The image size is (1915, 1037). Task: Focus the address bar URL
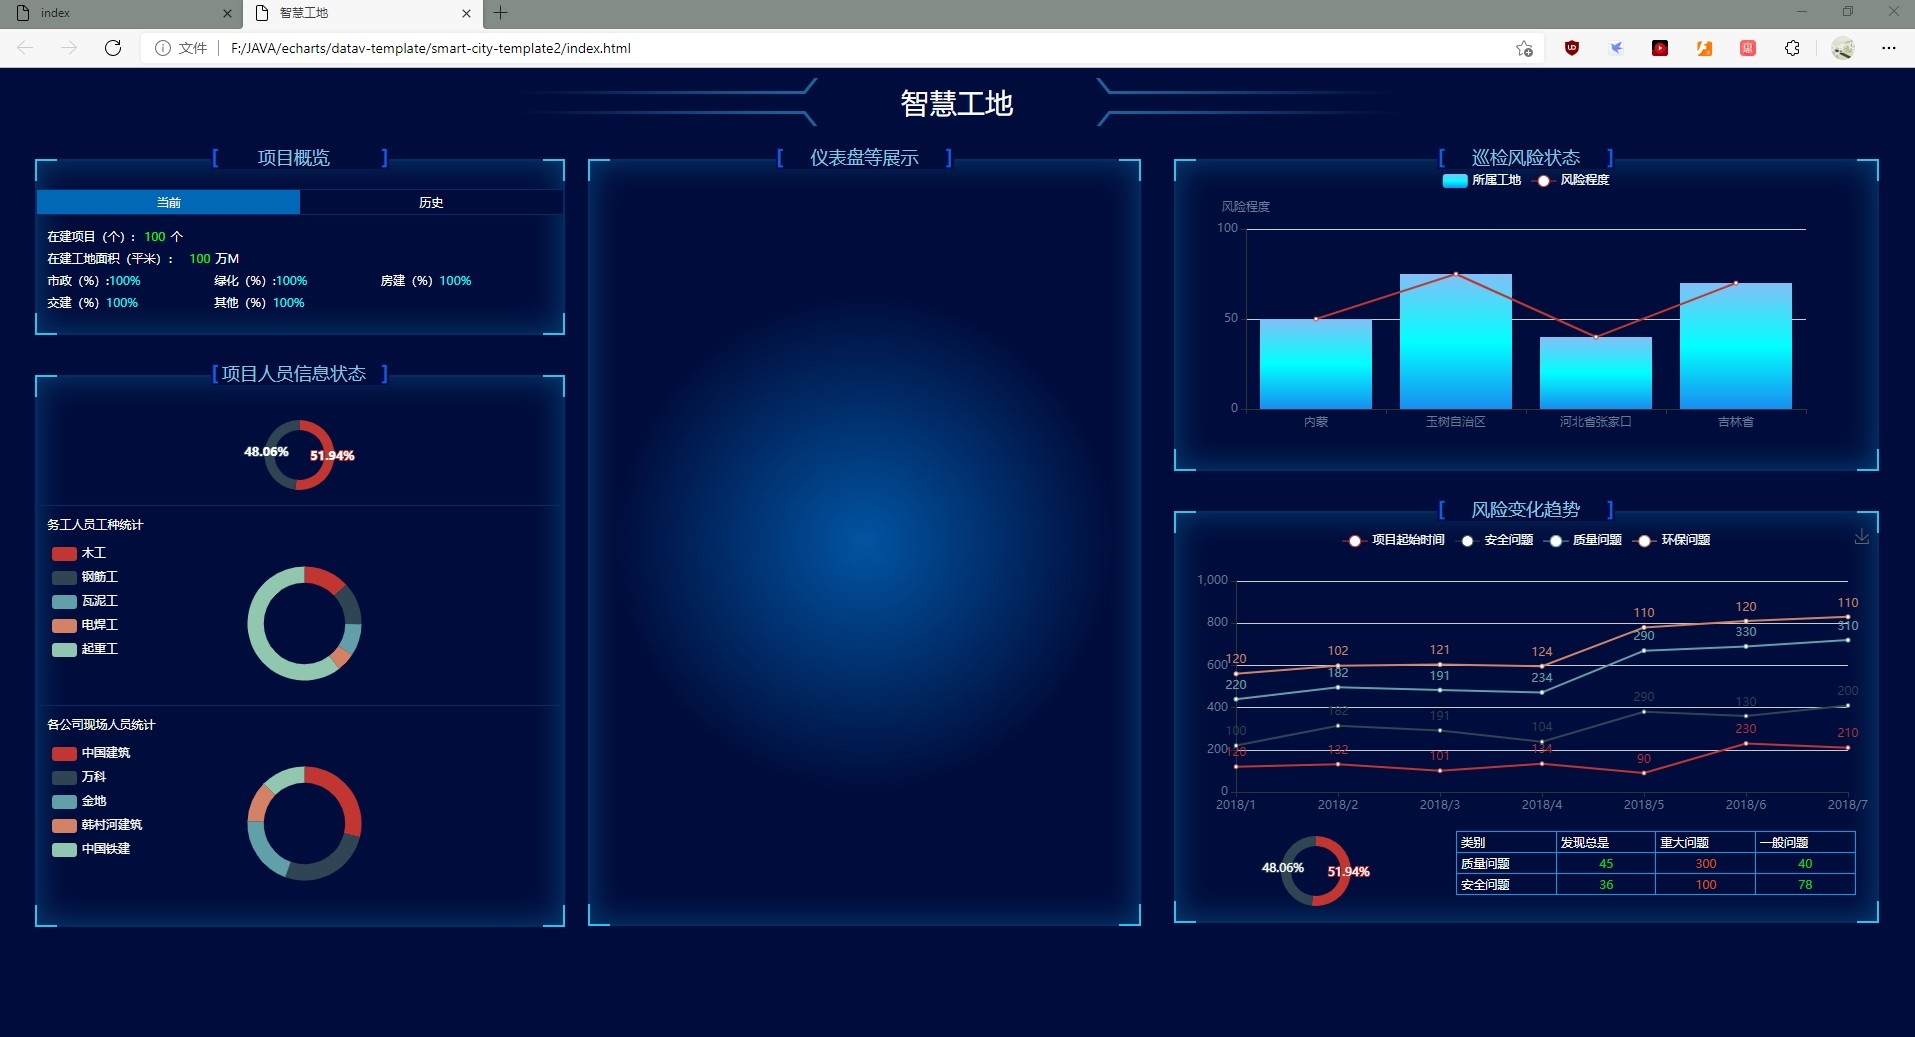pyautogui.click(x=430, y=48)
